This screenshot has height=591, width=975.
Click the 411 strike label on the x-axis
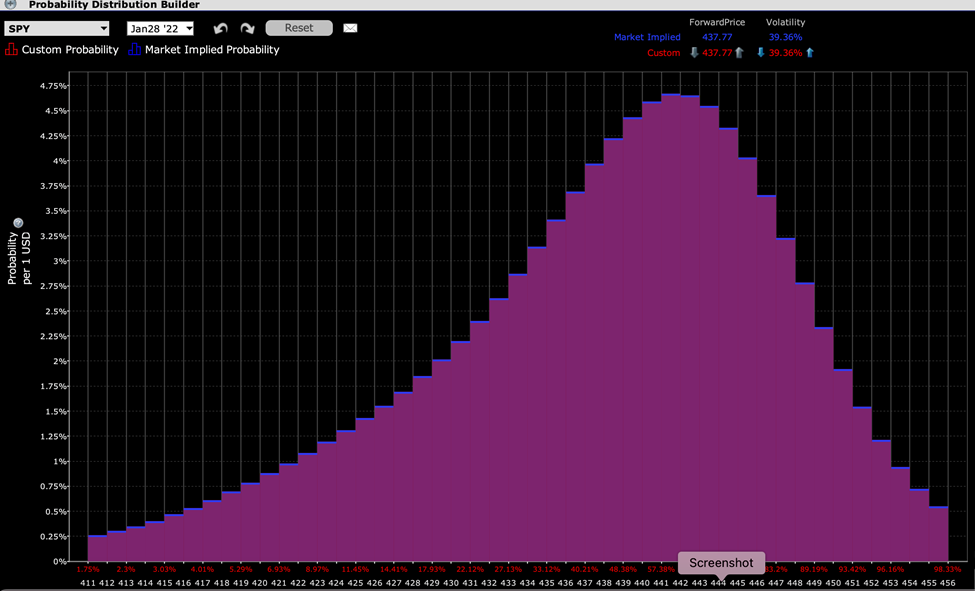pyautogui.click(x=88, y=583)
